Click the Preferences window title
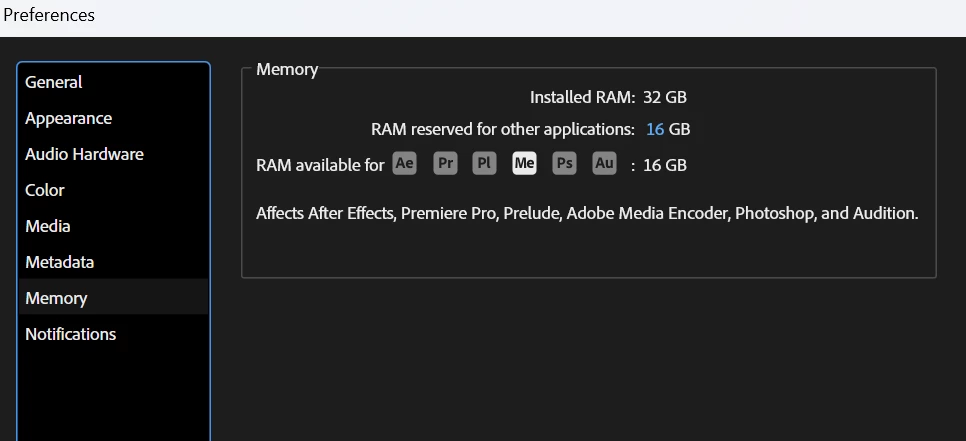Viewport: 966px width, 441px height. 49,15
